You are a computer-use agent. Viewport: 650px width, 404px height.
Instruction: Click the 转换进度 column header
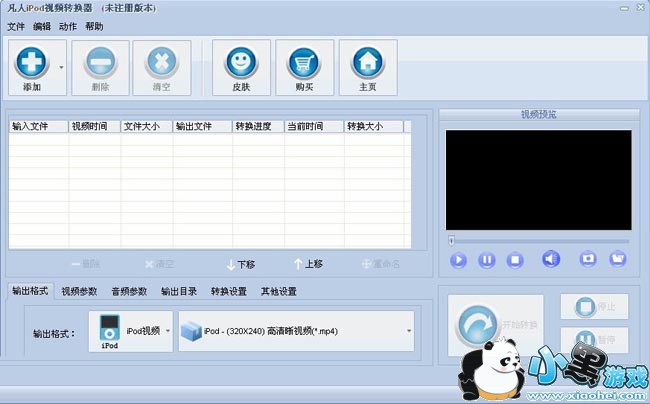coord(259,126)
